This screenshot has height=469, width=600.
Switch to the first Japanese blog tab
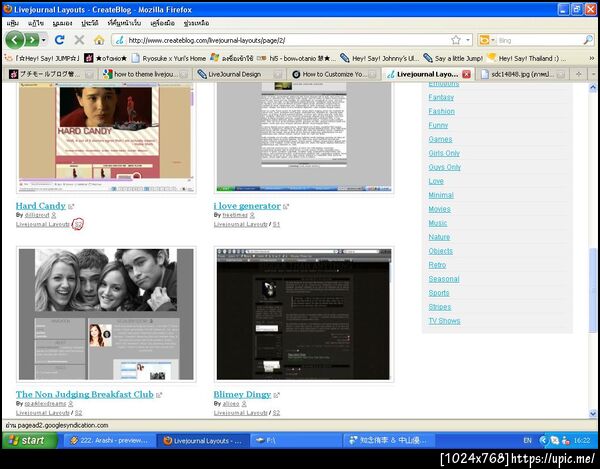point(50,74)
